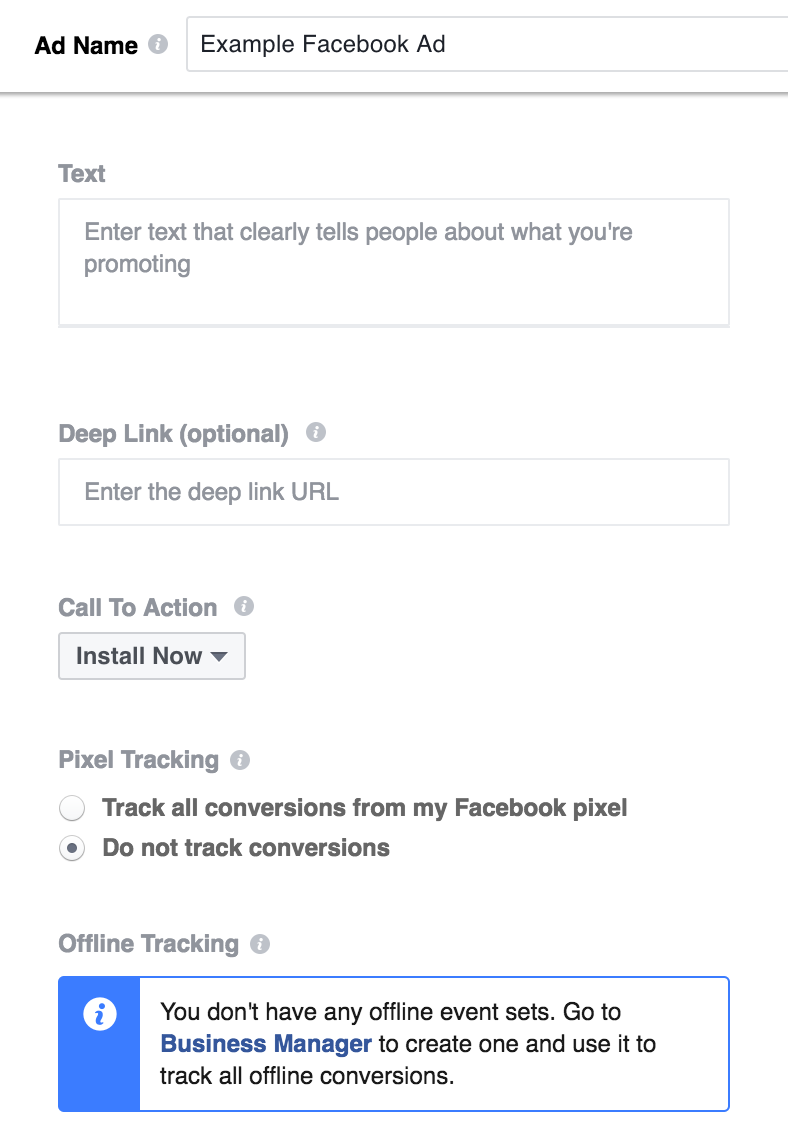This screenshot has height=1122, width=788.
Task: Click the Deep Link (optional) label
Action: [x=174, y=434]
